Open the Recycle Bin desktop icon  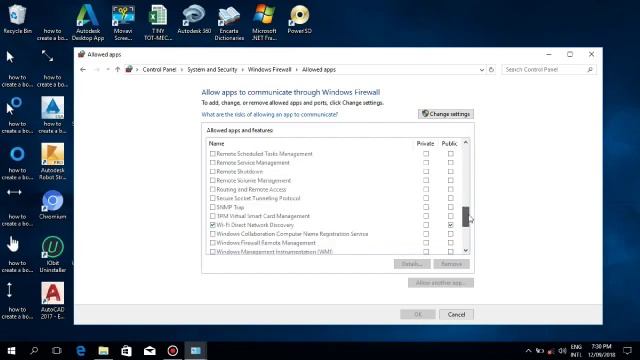[x=17, y=19]
